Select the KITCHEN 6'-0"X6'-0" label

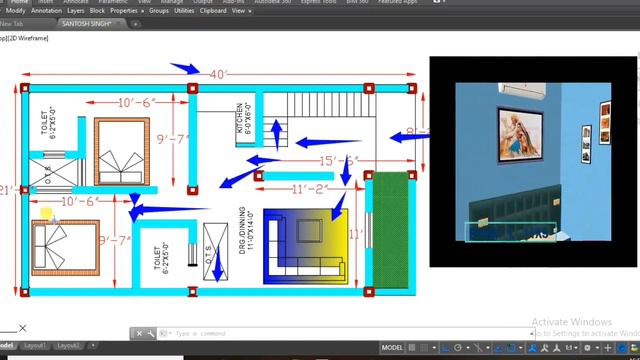(x=244, y=118)
